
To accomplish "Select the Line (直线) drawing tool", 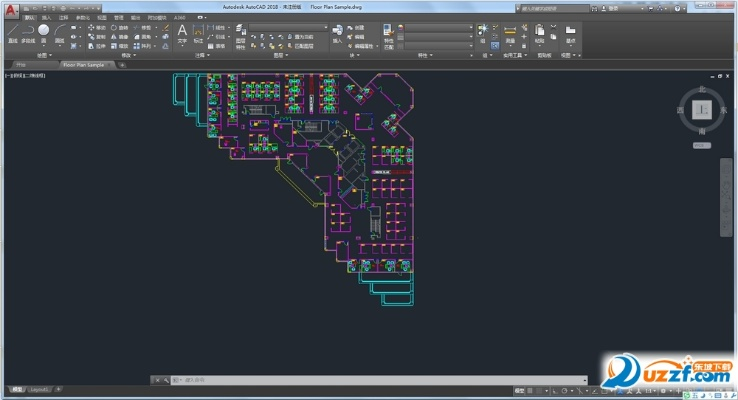I will [12, 32].
